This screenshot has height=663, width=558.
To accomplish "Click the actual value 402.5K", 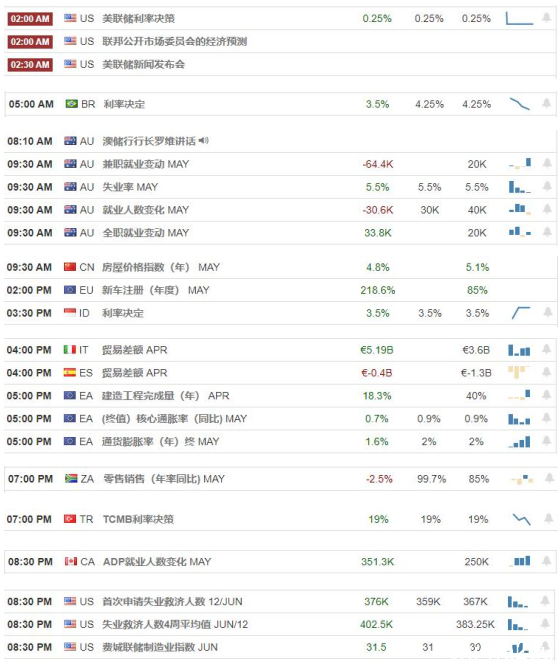I will [x=376, y=624].
